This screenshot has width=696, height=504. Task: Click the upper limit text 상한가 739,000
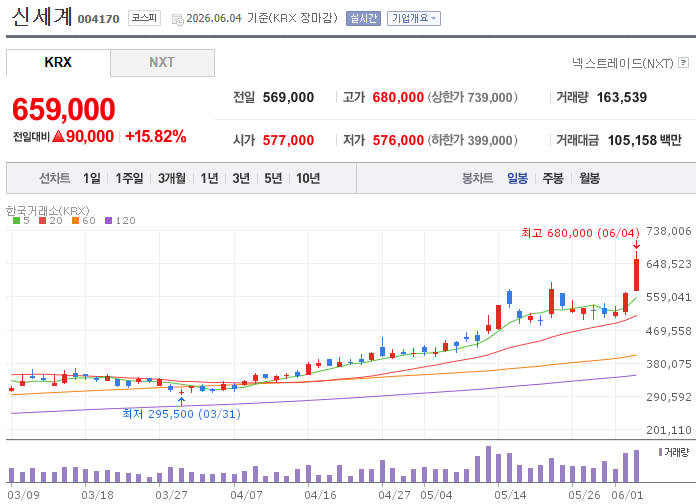473,97
